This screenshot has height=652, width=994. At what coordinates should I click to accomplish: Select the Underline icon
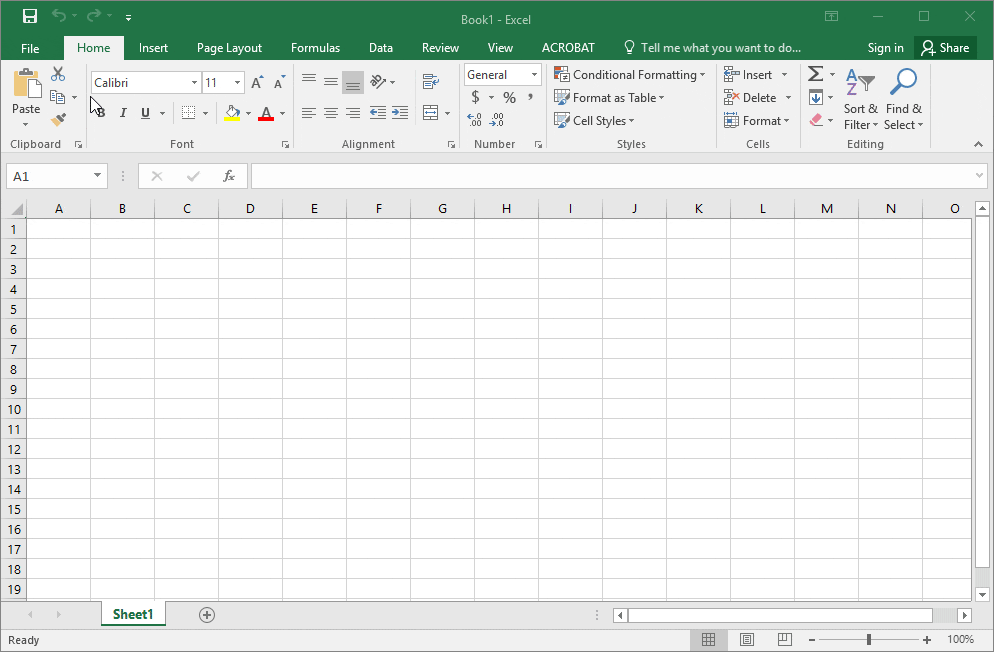click(142, 113)
